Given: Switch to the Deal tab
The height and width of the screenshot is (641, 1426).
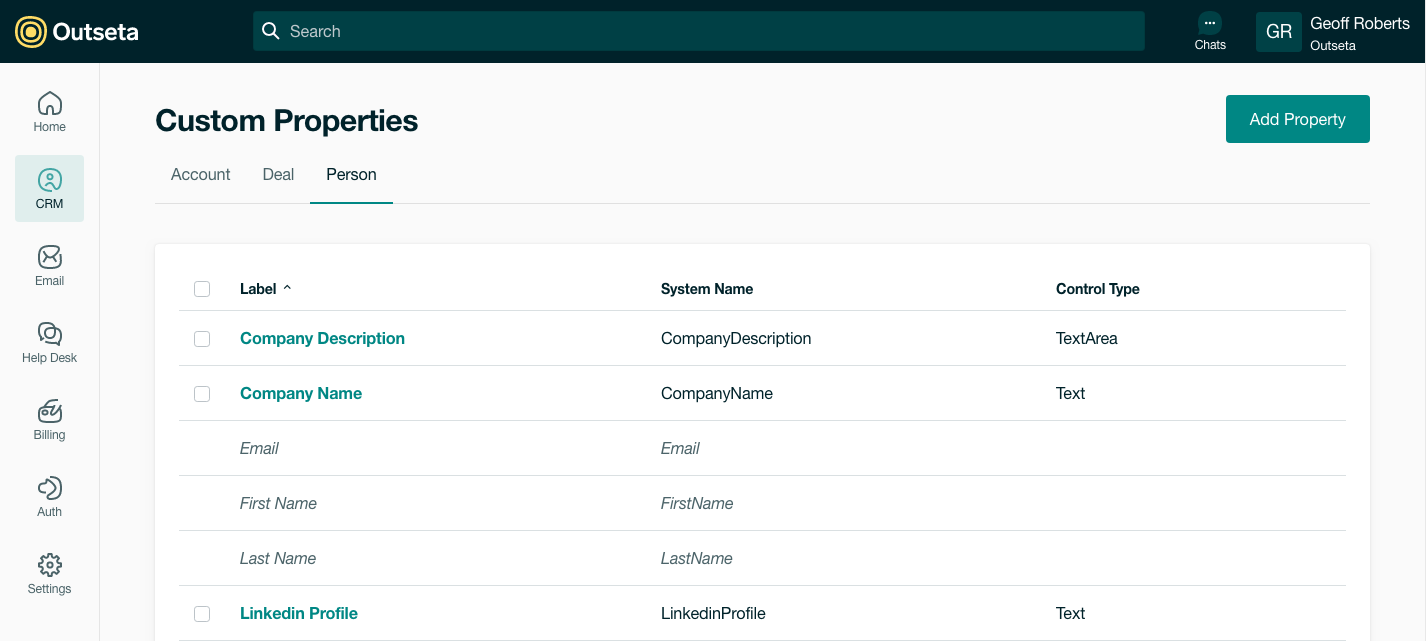Looking at the screenshot, I should click(x=277, y=174).
